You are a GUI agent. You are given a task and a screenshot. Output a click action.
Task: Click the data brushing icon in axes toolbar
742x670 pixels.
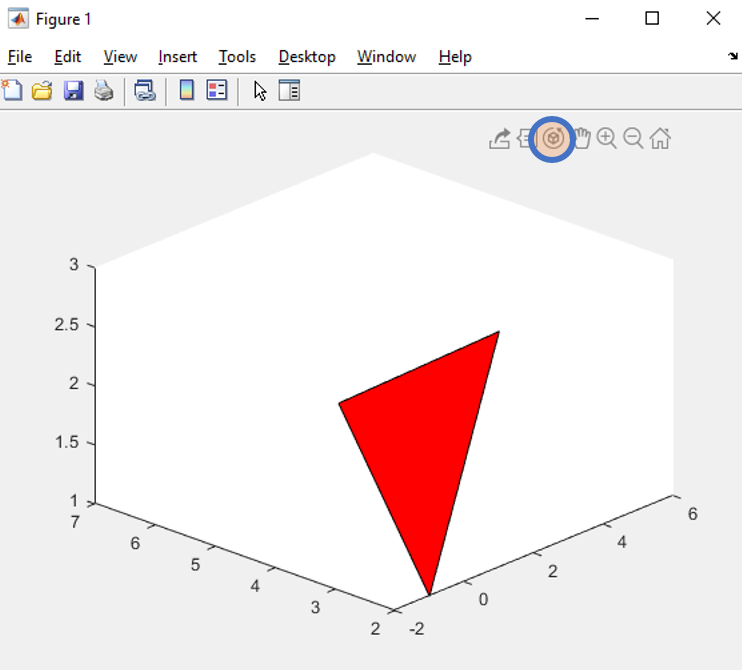524,139
